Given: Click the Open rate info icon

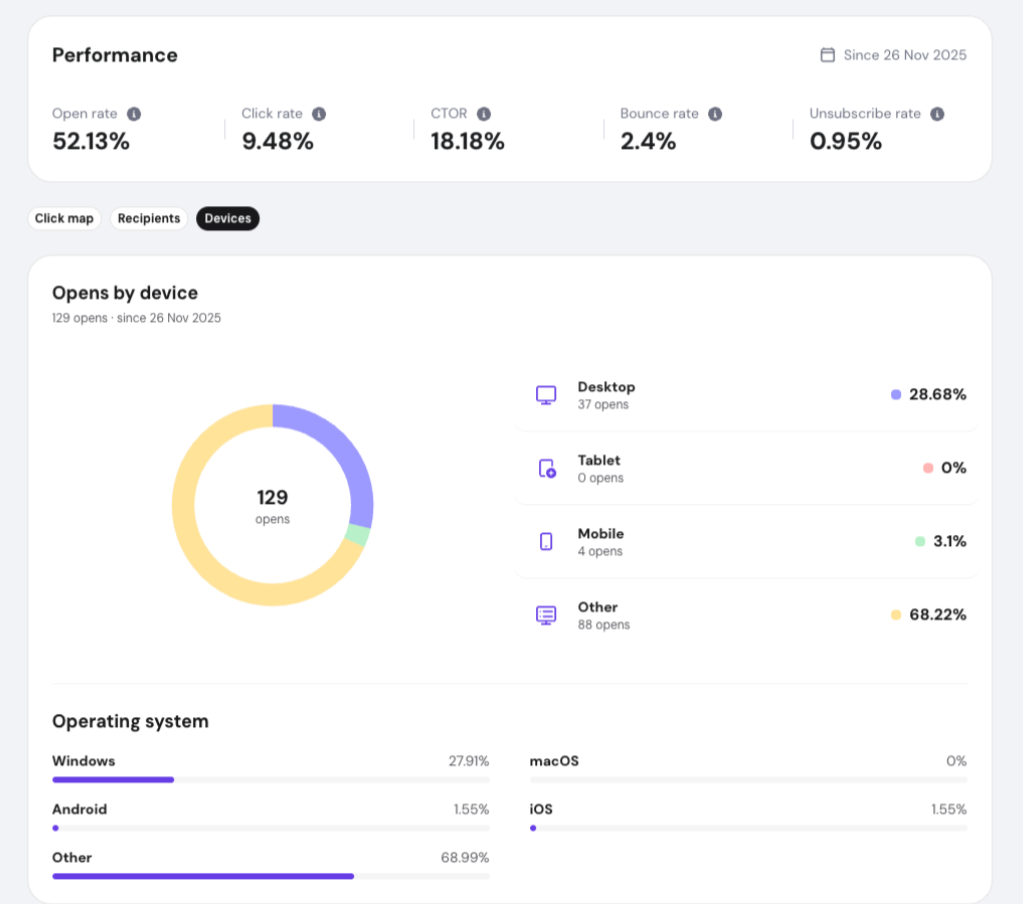Looking at the screenshot, I should point(134,114).
